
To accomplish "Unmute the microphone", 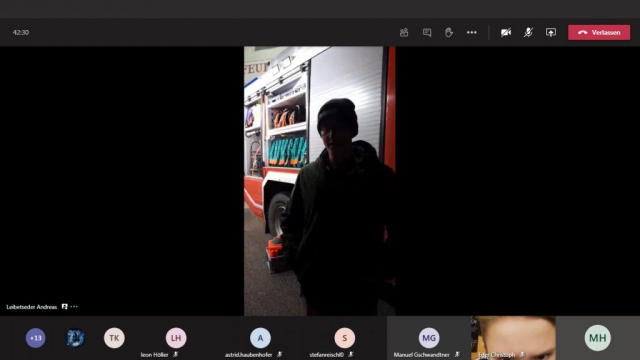I will (528, 33).
